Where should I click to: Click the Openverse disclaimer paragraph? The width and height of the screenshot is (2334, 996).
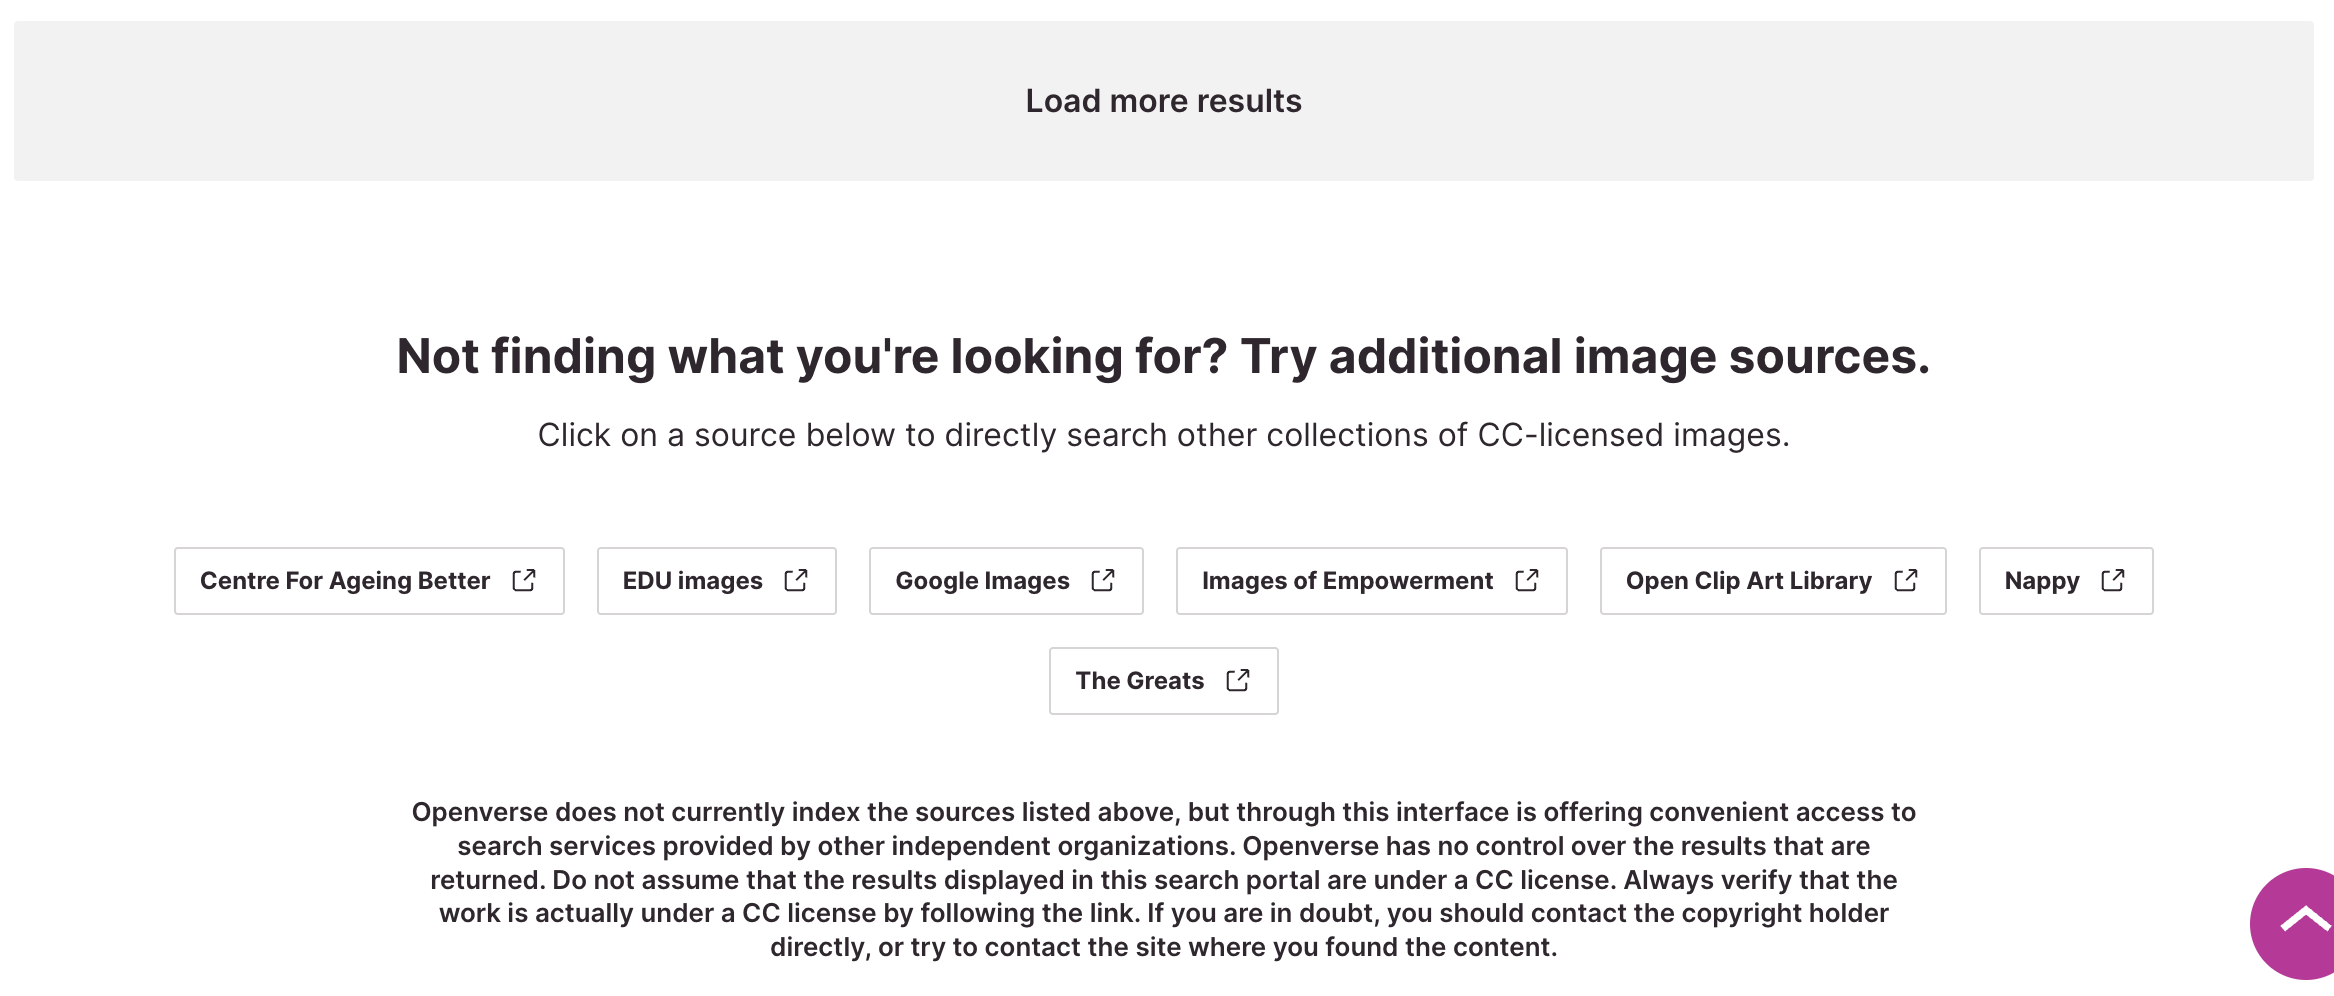(x=1163, y=846)
